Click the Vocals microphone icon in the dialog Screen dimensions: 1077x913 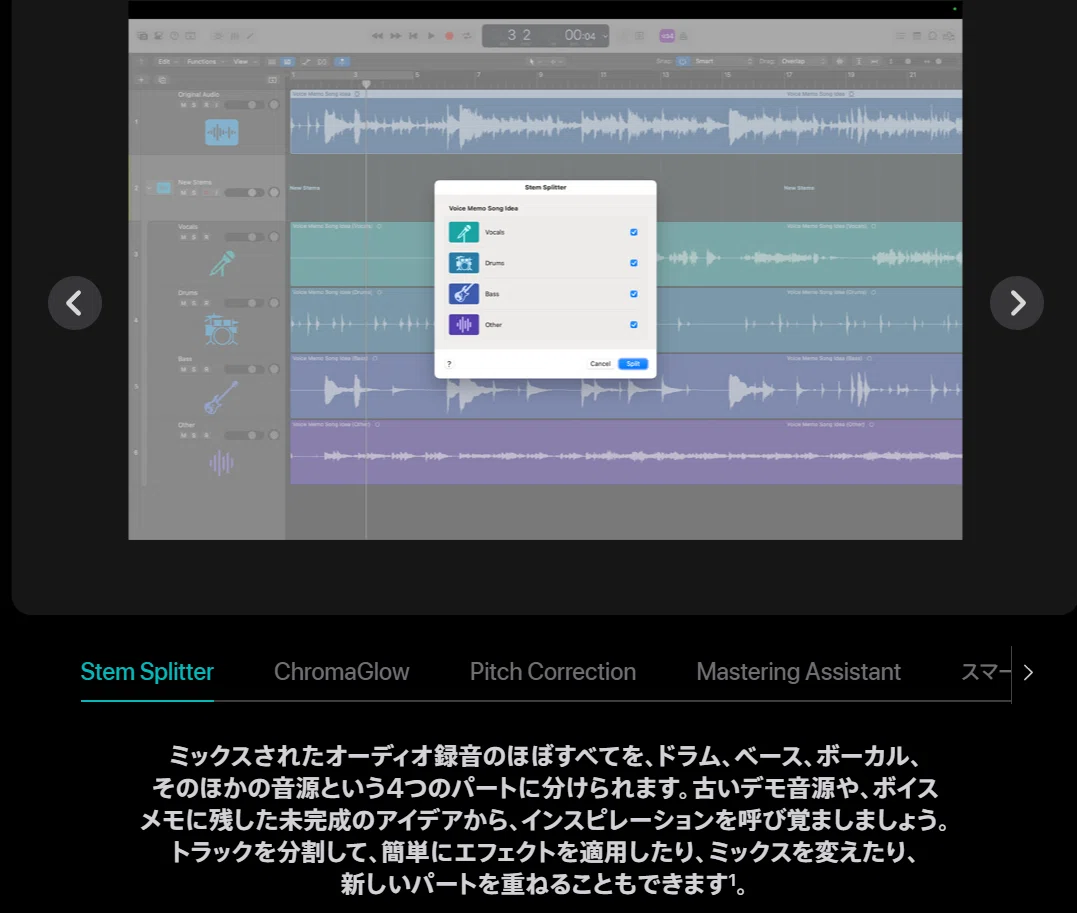(464, 232)
